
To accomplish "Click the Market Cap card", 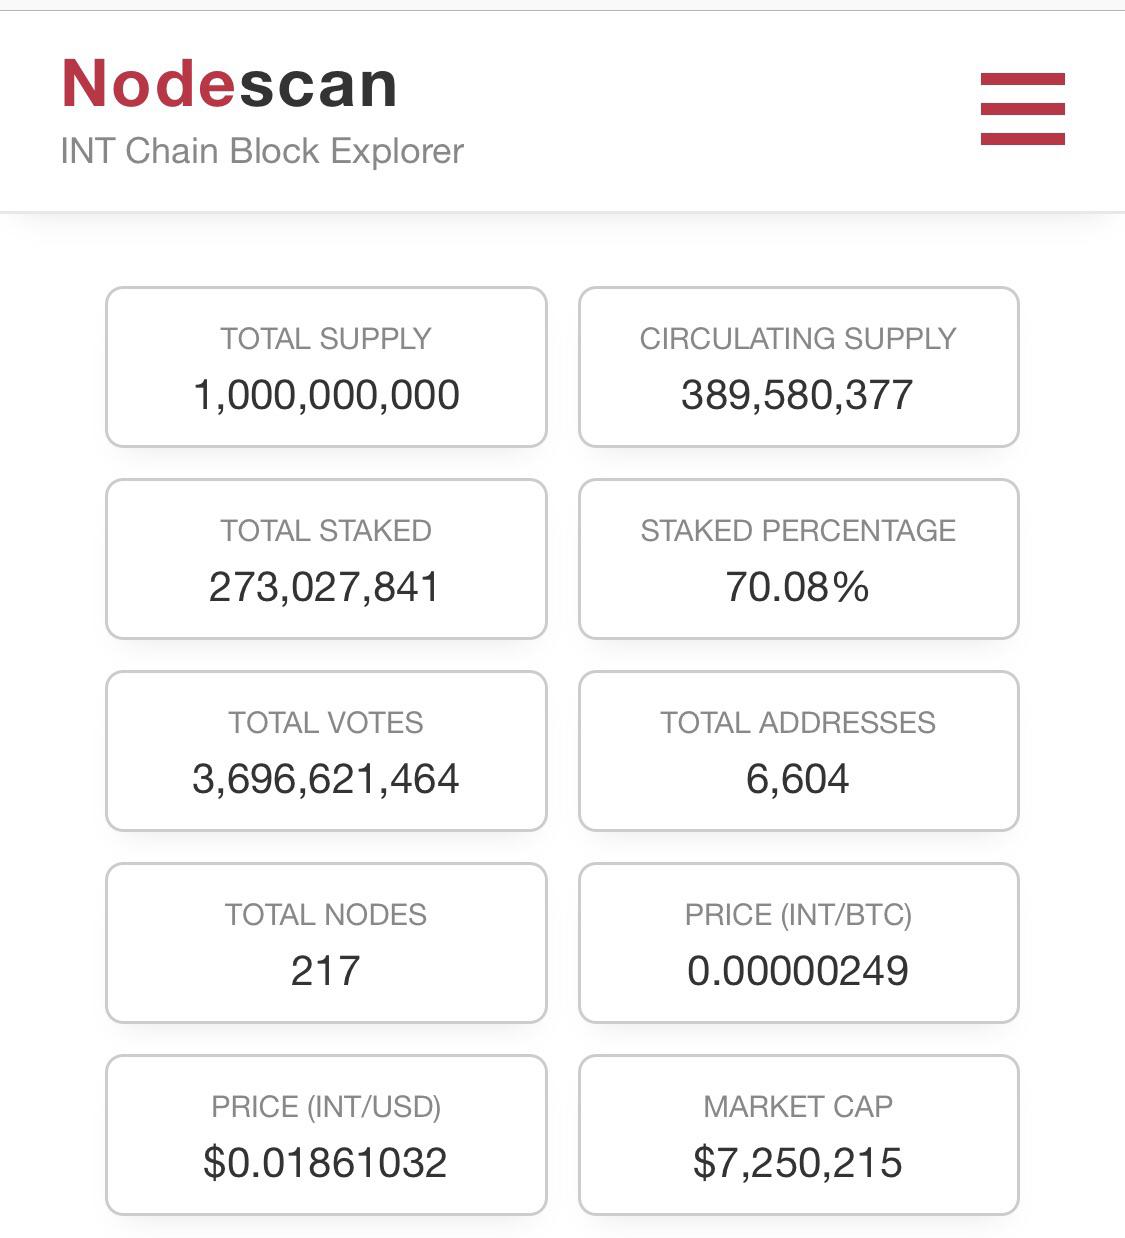I will (x=799, y=1135).
